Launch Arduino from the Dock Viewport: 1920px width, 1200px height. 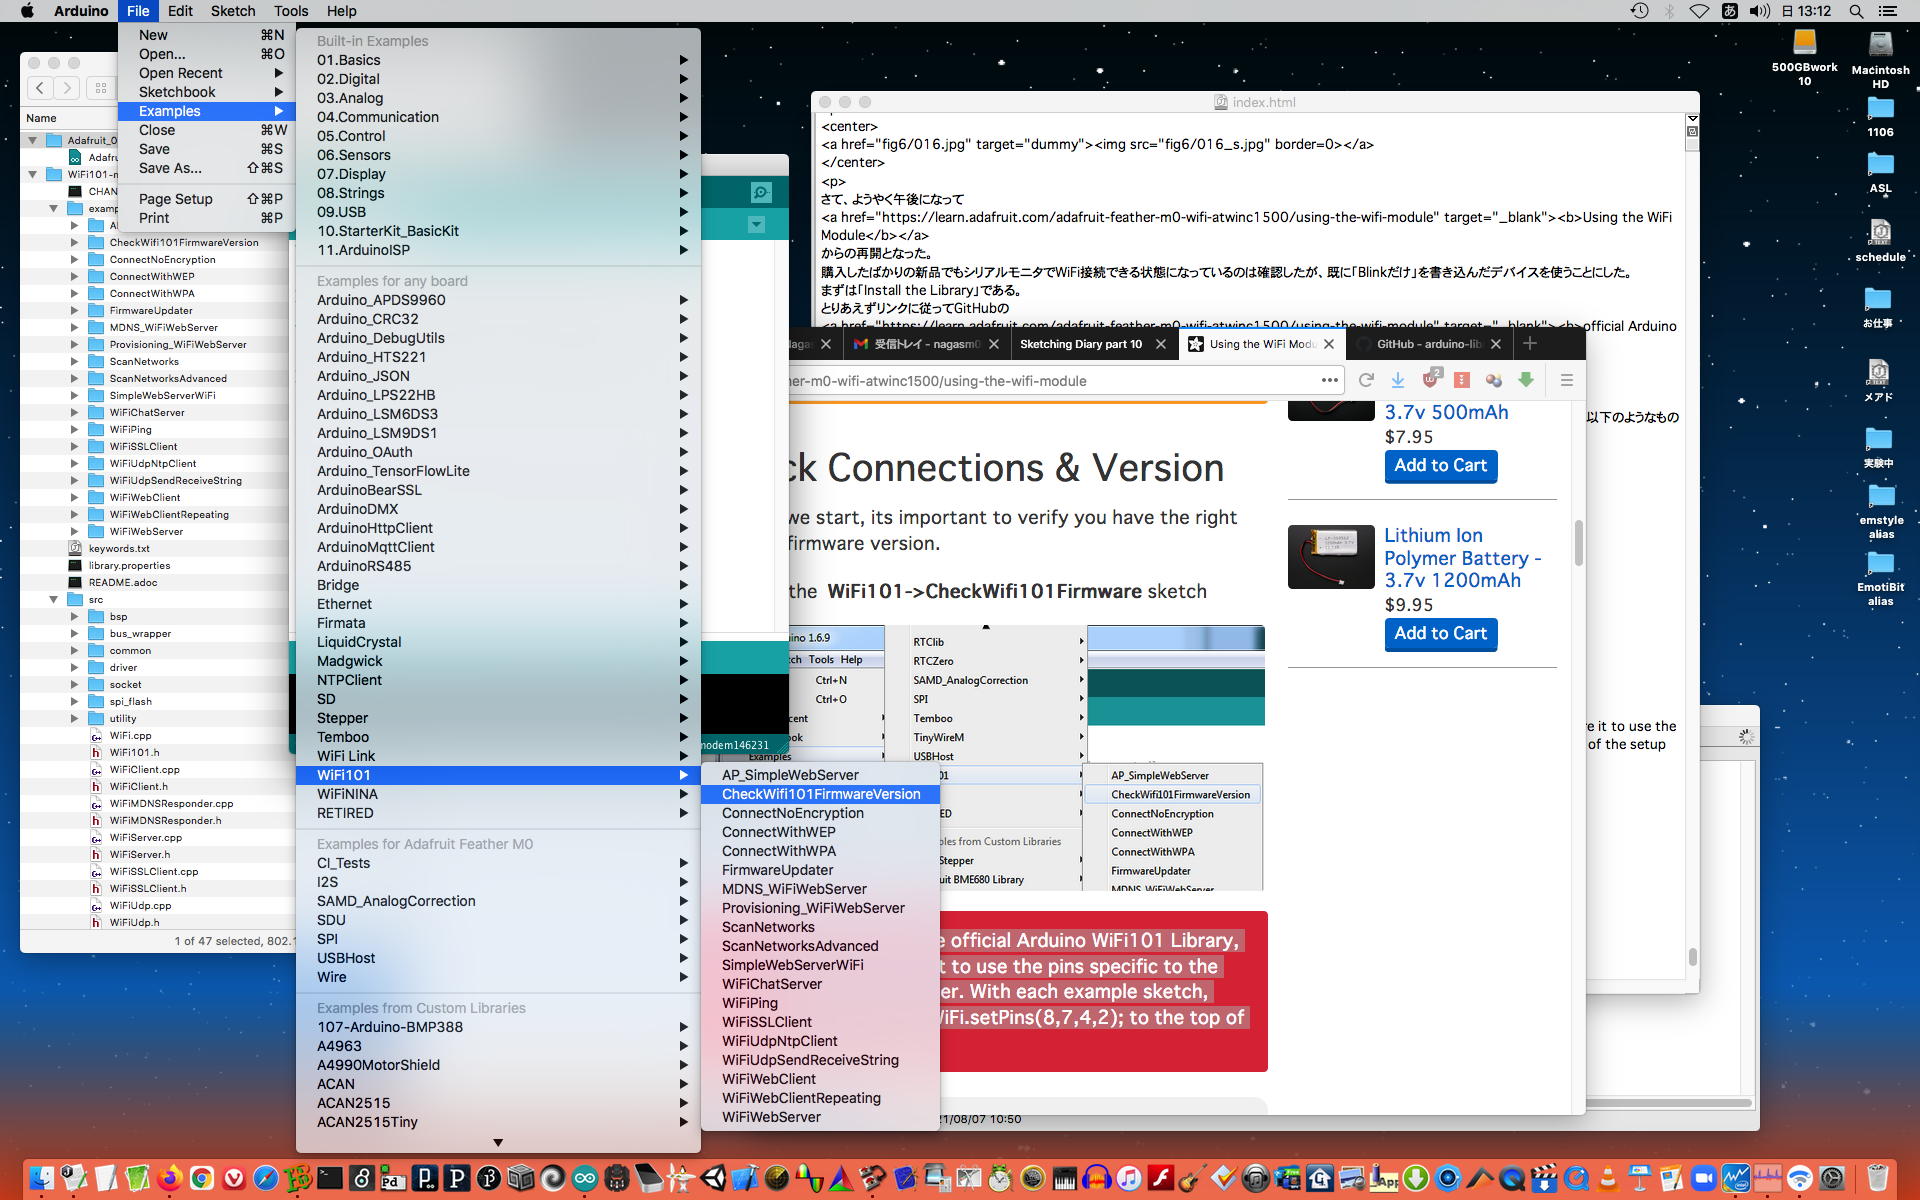(585, 1178)
